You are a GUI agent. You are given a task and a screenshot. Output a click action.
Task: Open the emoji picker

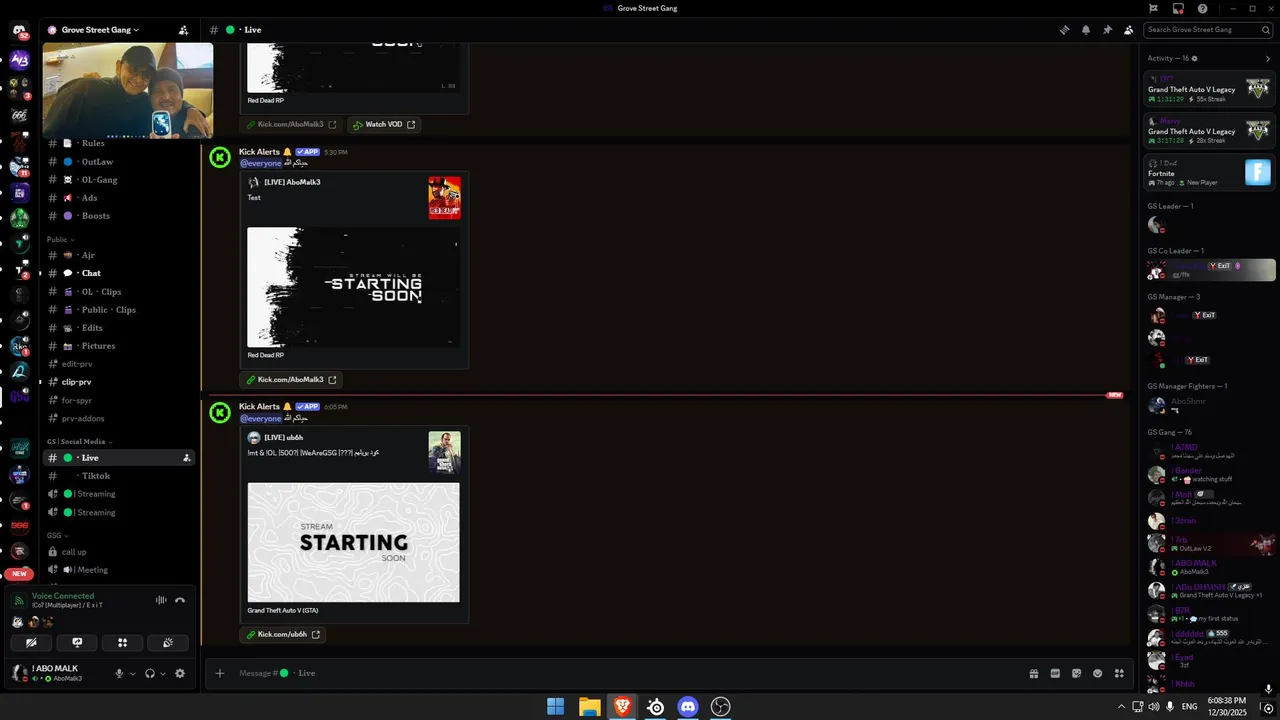pos(1098,673)
